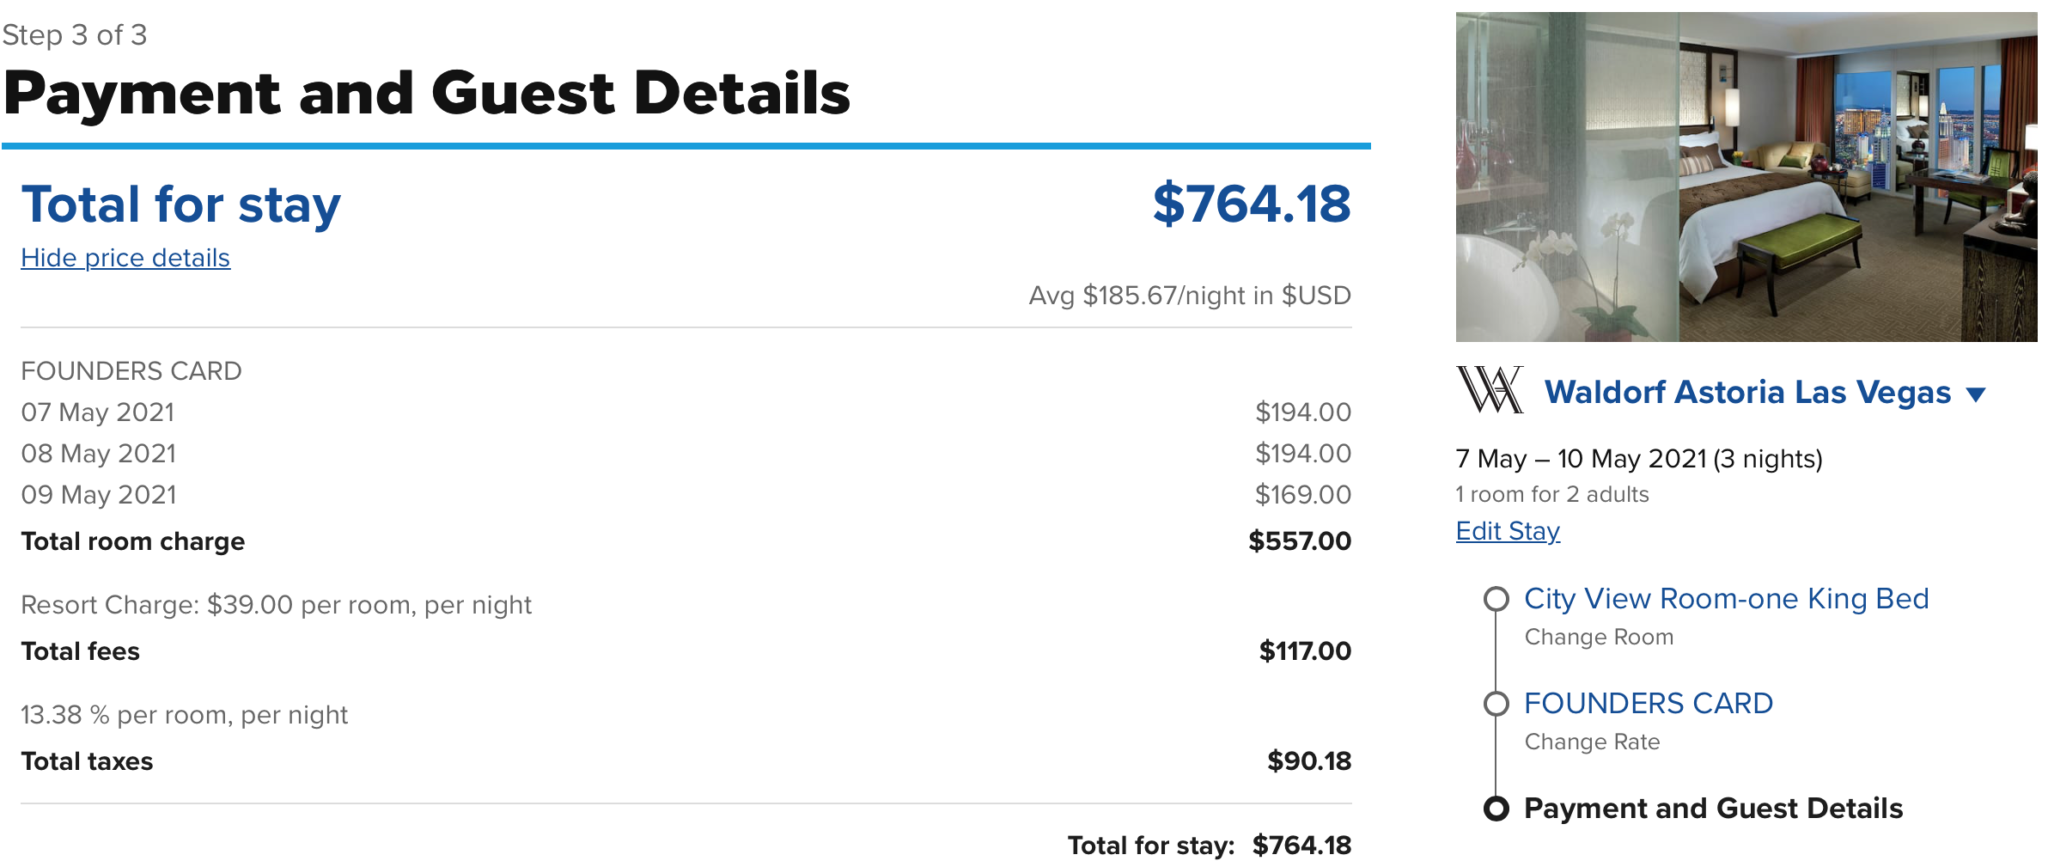Click the large $764.18 total amount
Image resolution: width=2048 pixels, height=861 pixels.
click(x=1251, y=204)
